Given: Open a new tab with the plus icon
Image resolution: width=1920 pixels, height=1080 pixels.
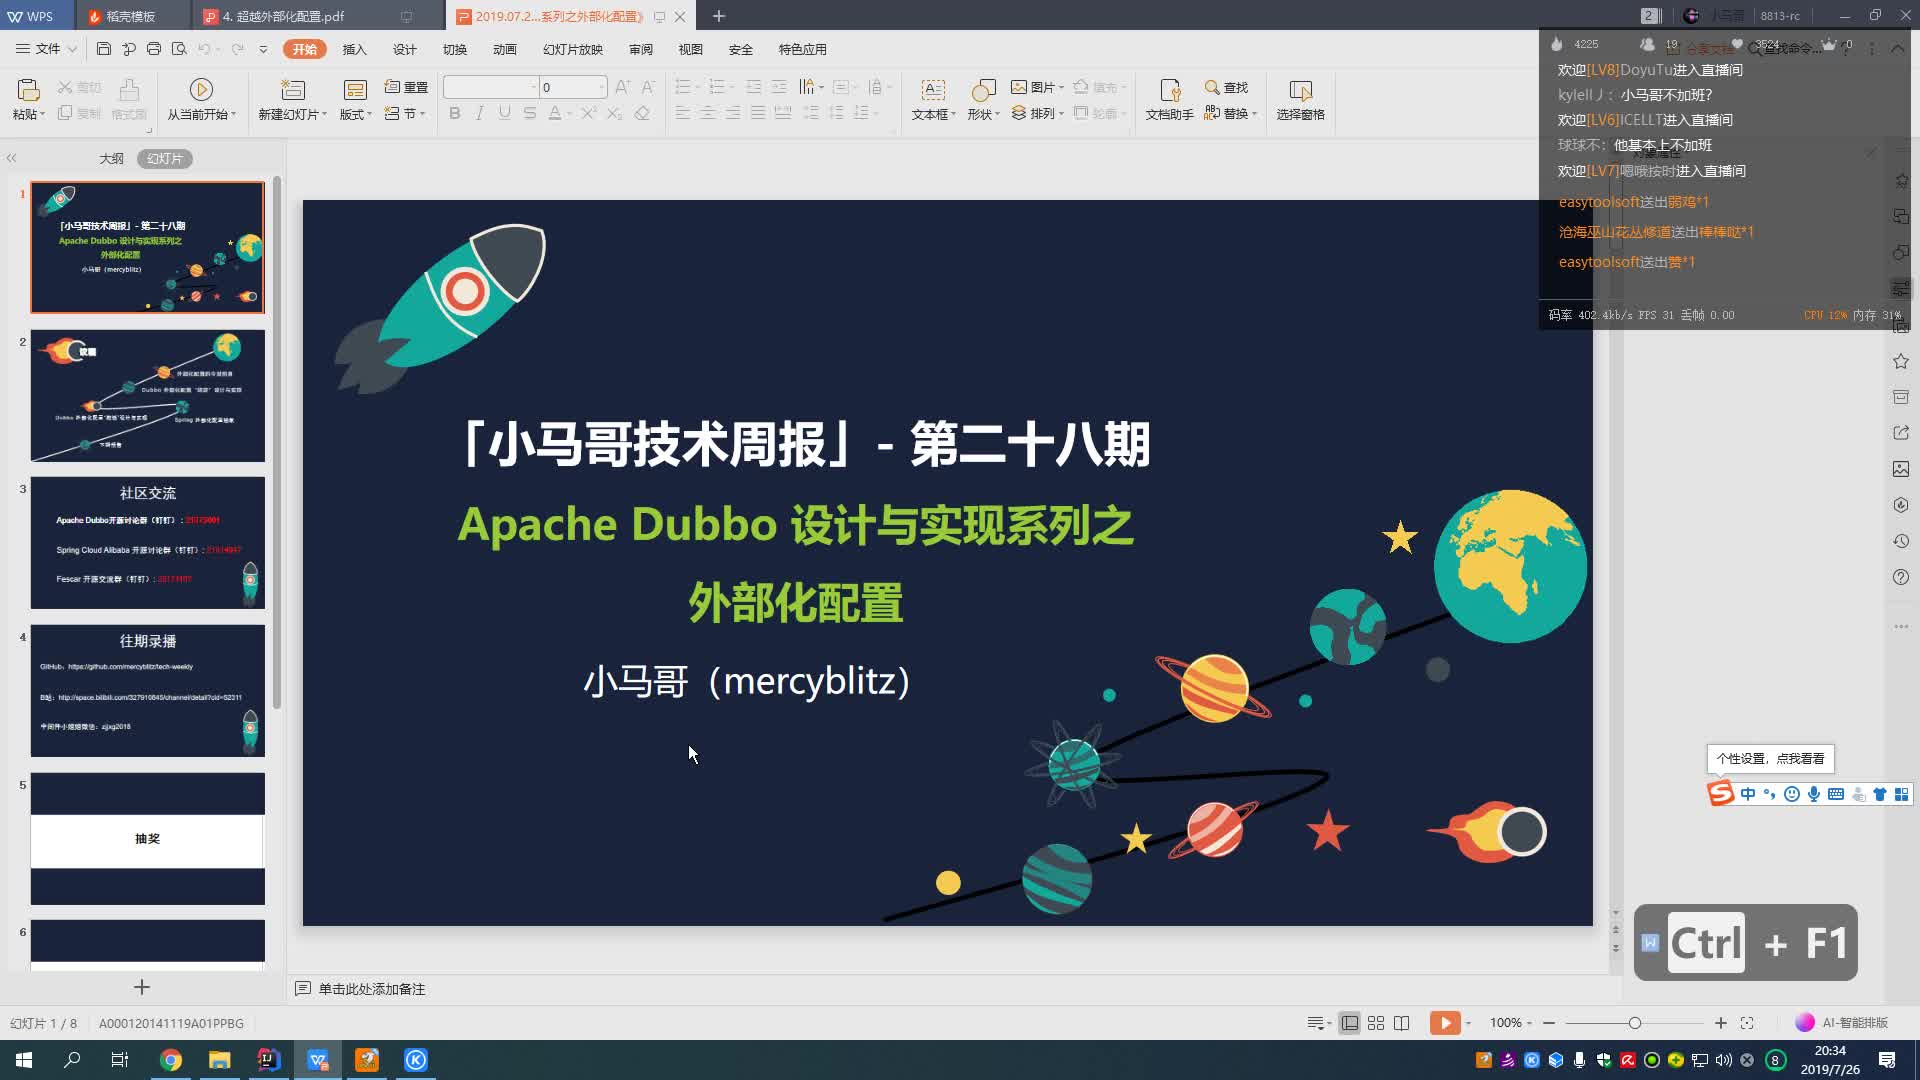Looking at the screenshot, I should (718, 16).
